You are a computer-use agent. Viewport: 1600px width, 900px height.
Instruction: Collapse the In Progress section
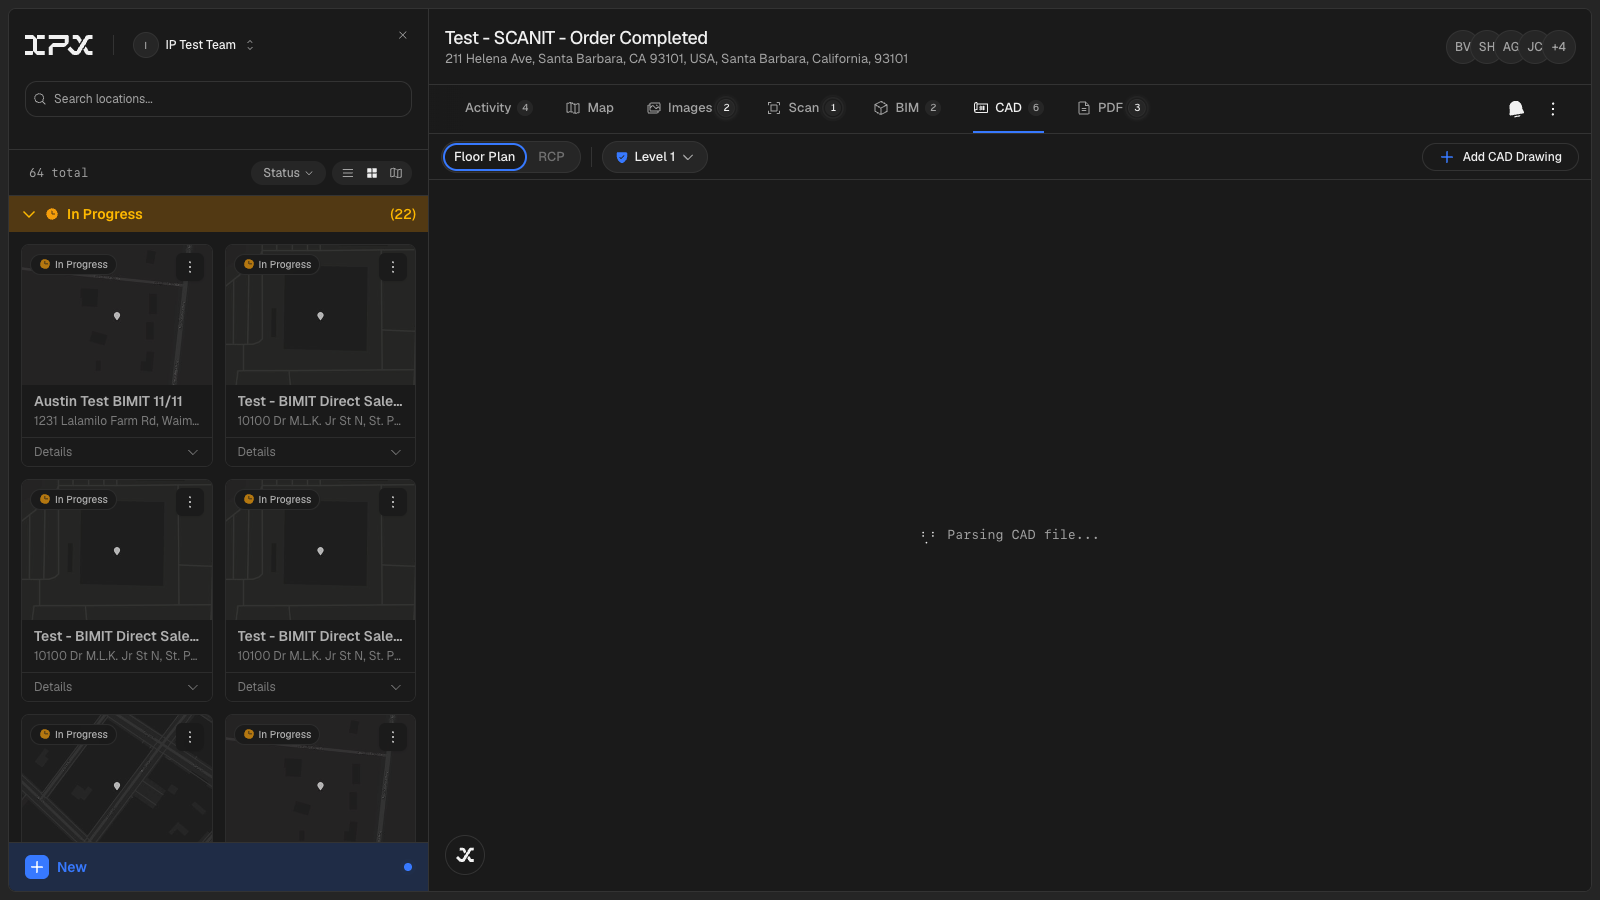29,214
